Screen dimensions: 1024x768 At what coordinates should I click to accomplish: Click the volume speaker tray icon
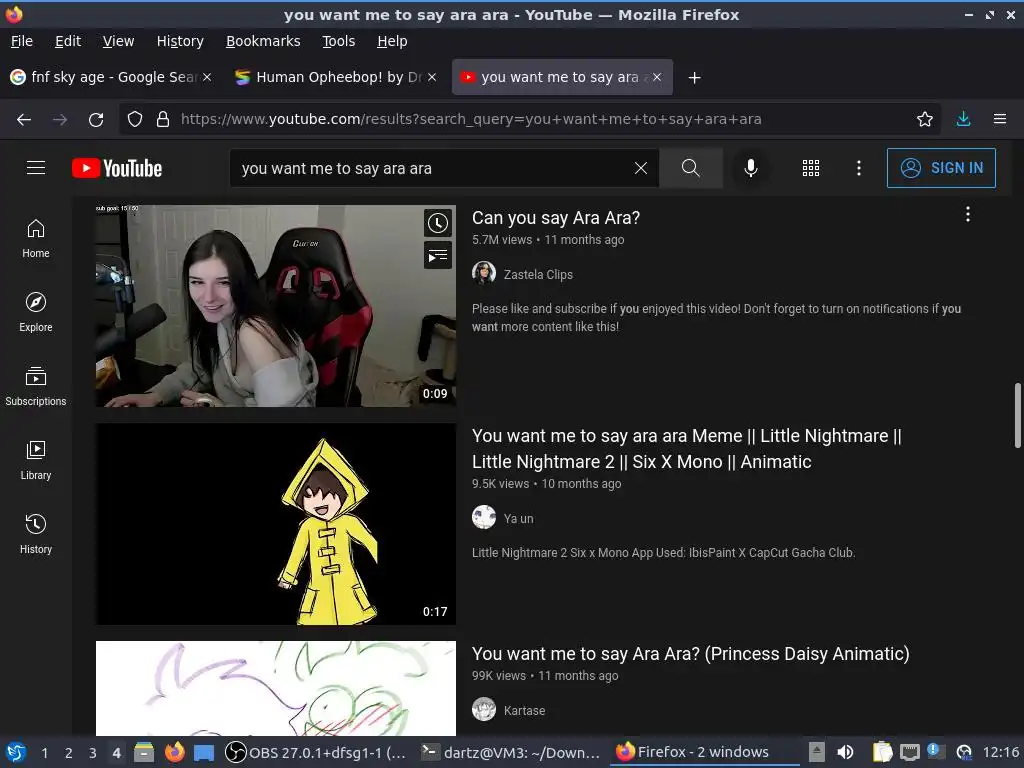[845, 752]
